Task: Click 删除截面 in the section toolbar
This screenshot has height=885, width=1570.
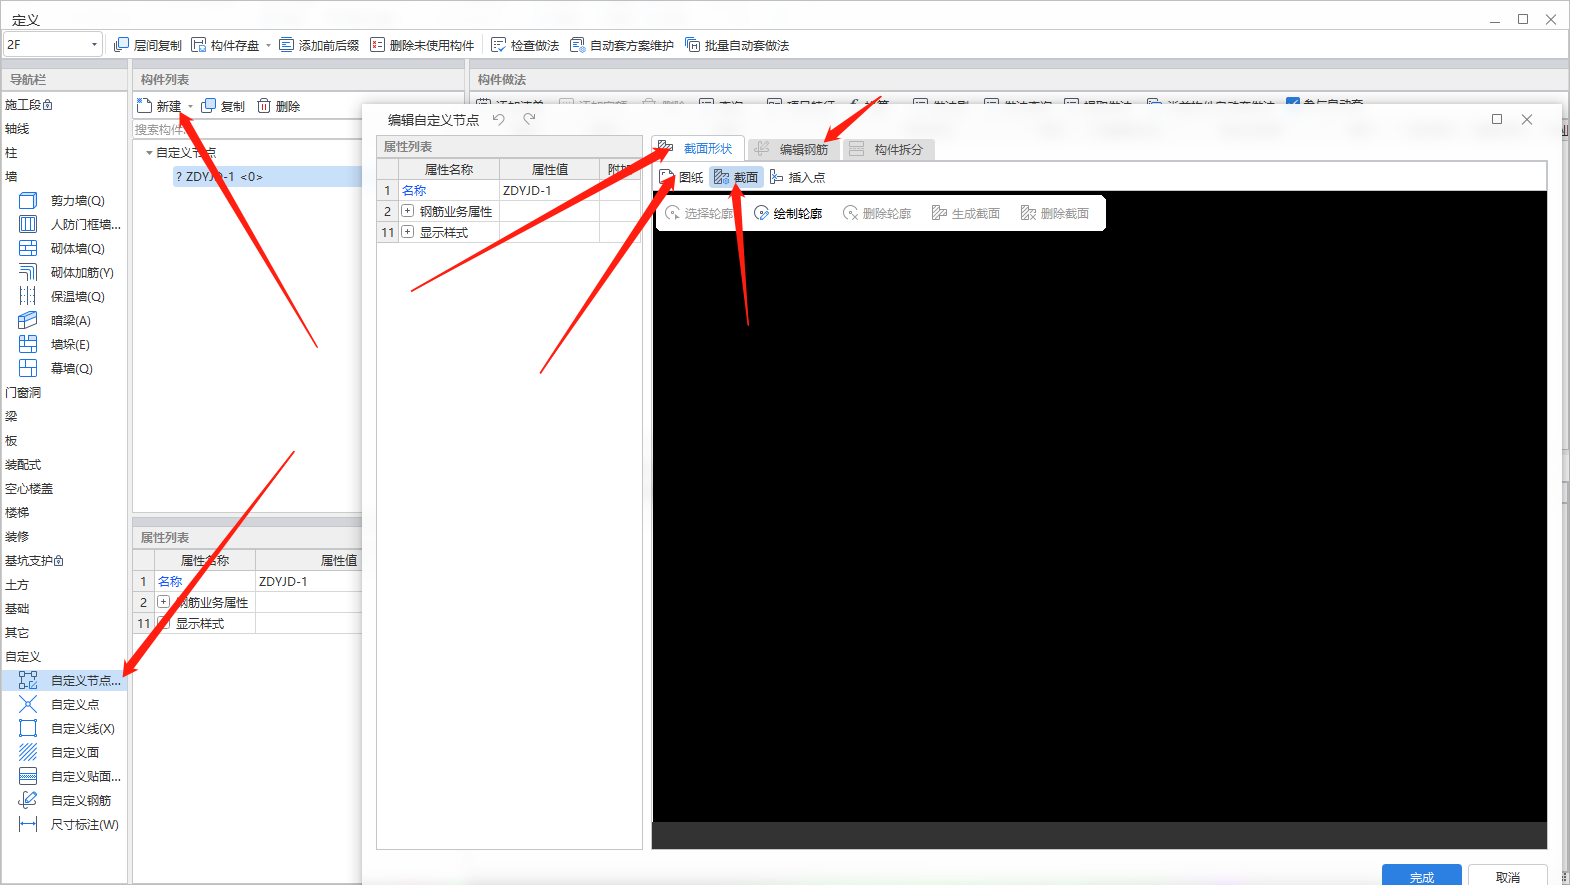Action: coord(1055,213)
